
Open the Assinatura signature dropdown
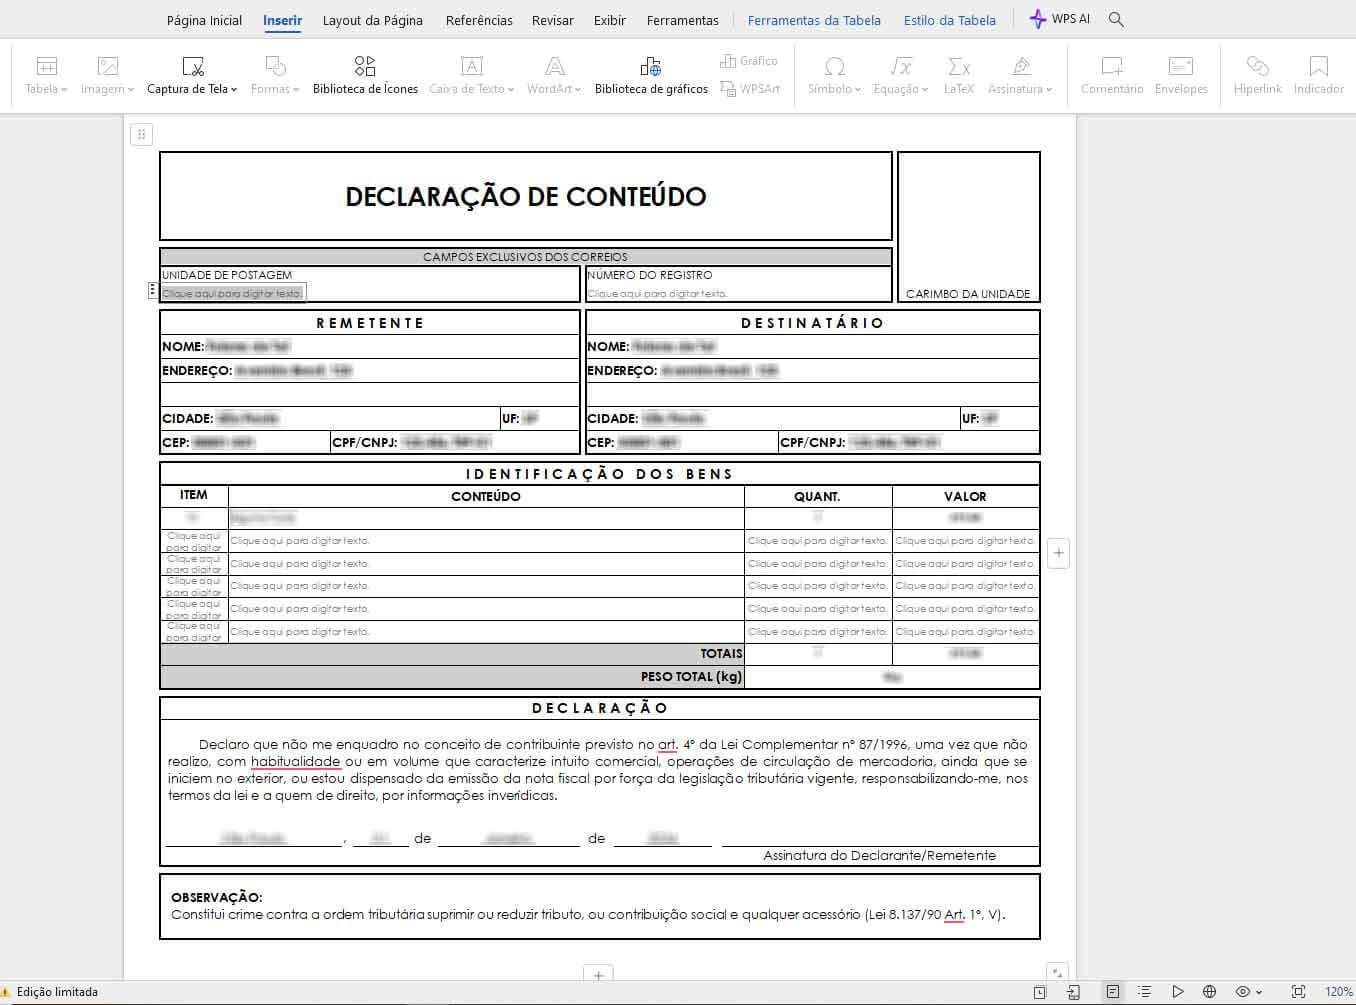tap(1020, 76)
